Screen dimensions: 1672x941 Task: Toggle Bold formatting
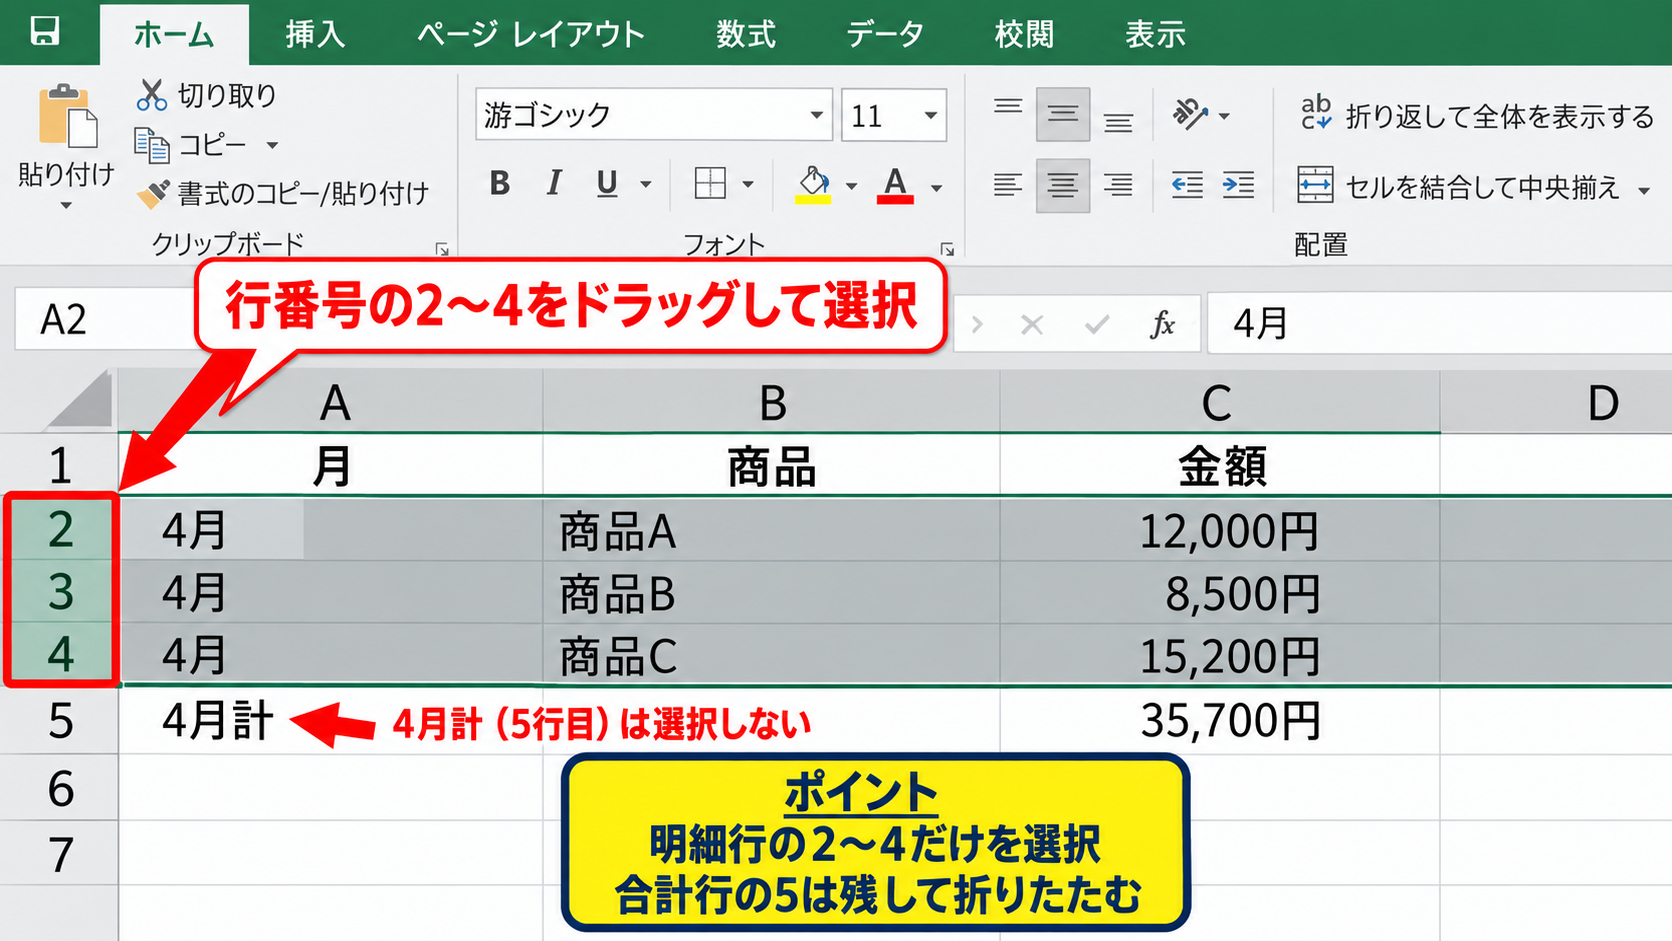(x=500, y=184)
